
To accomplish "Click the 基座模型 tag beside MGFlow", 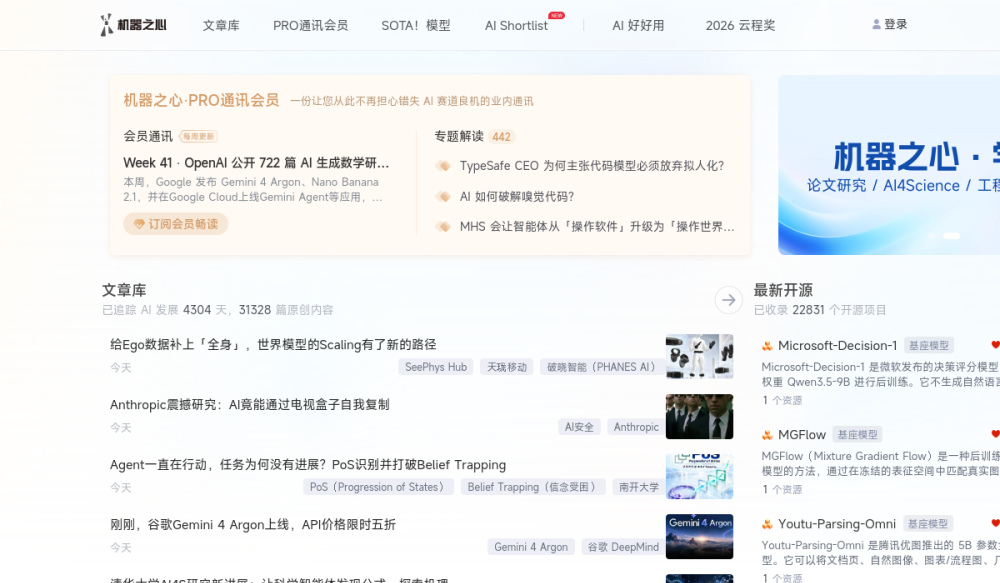I will (858, 434).
